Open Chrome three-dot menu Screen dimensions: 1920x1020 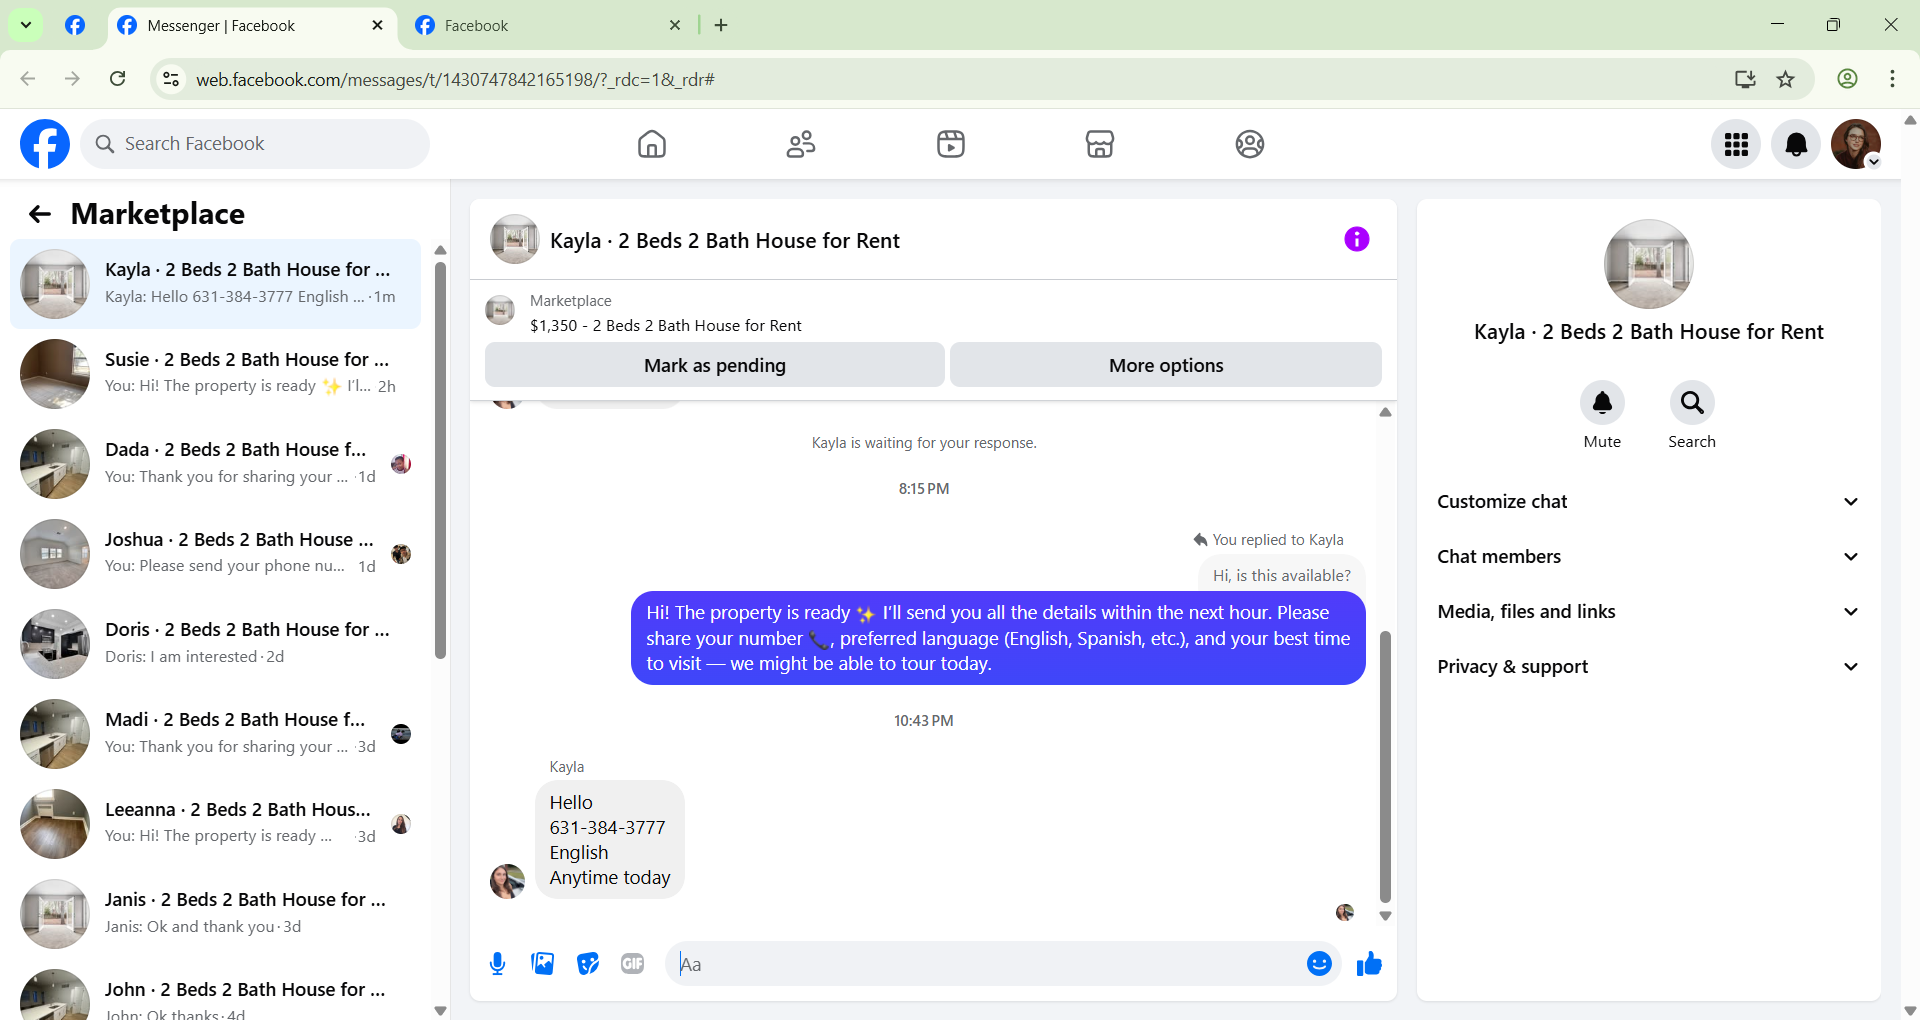coord(1892,79)
